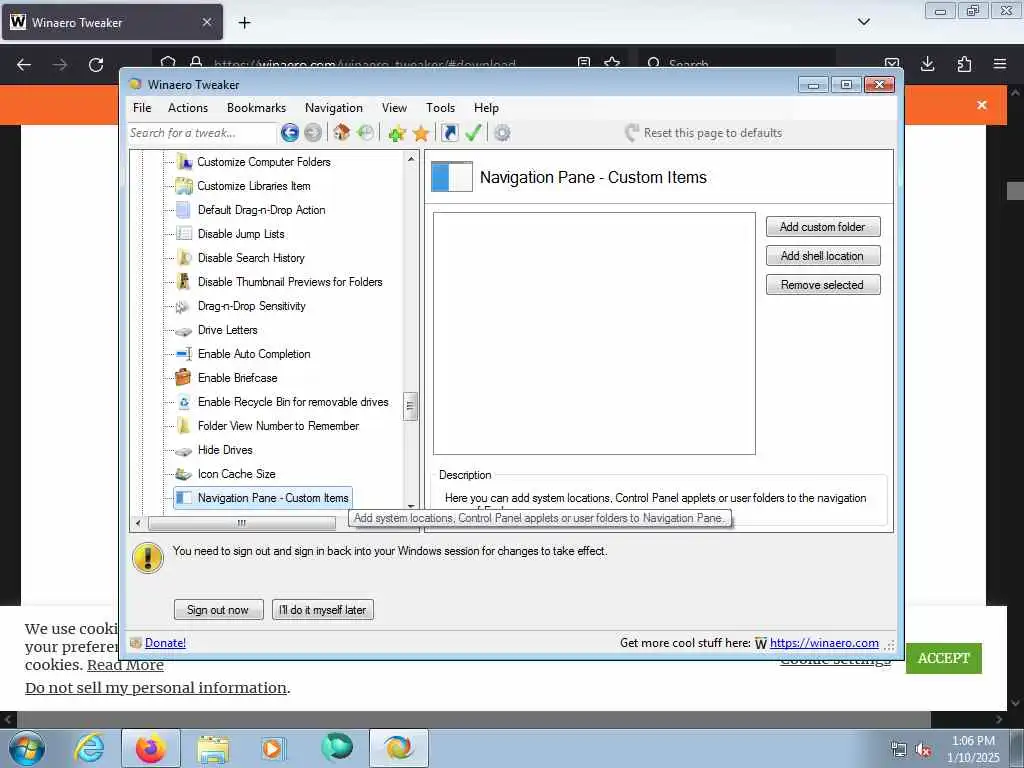Screen dimensions: 1024x768
Task: Click the empty custom items list box
Action: 594,333
